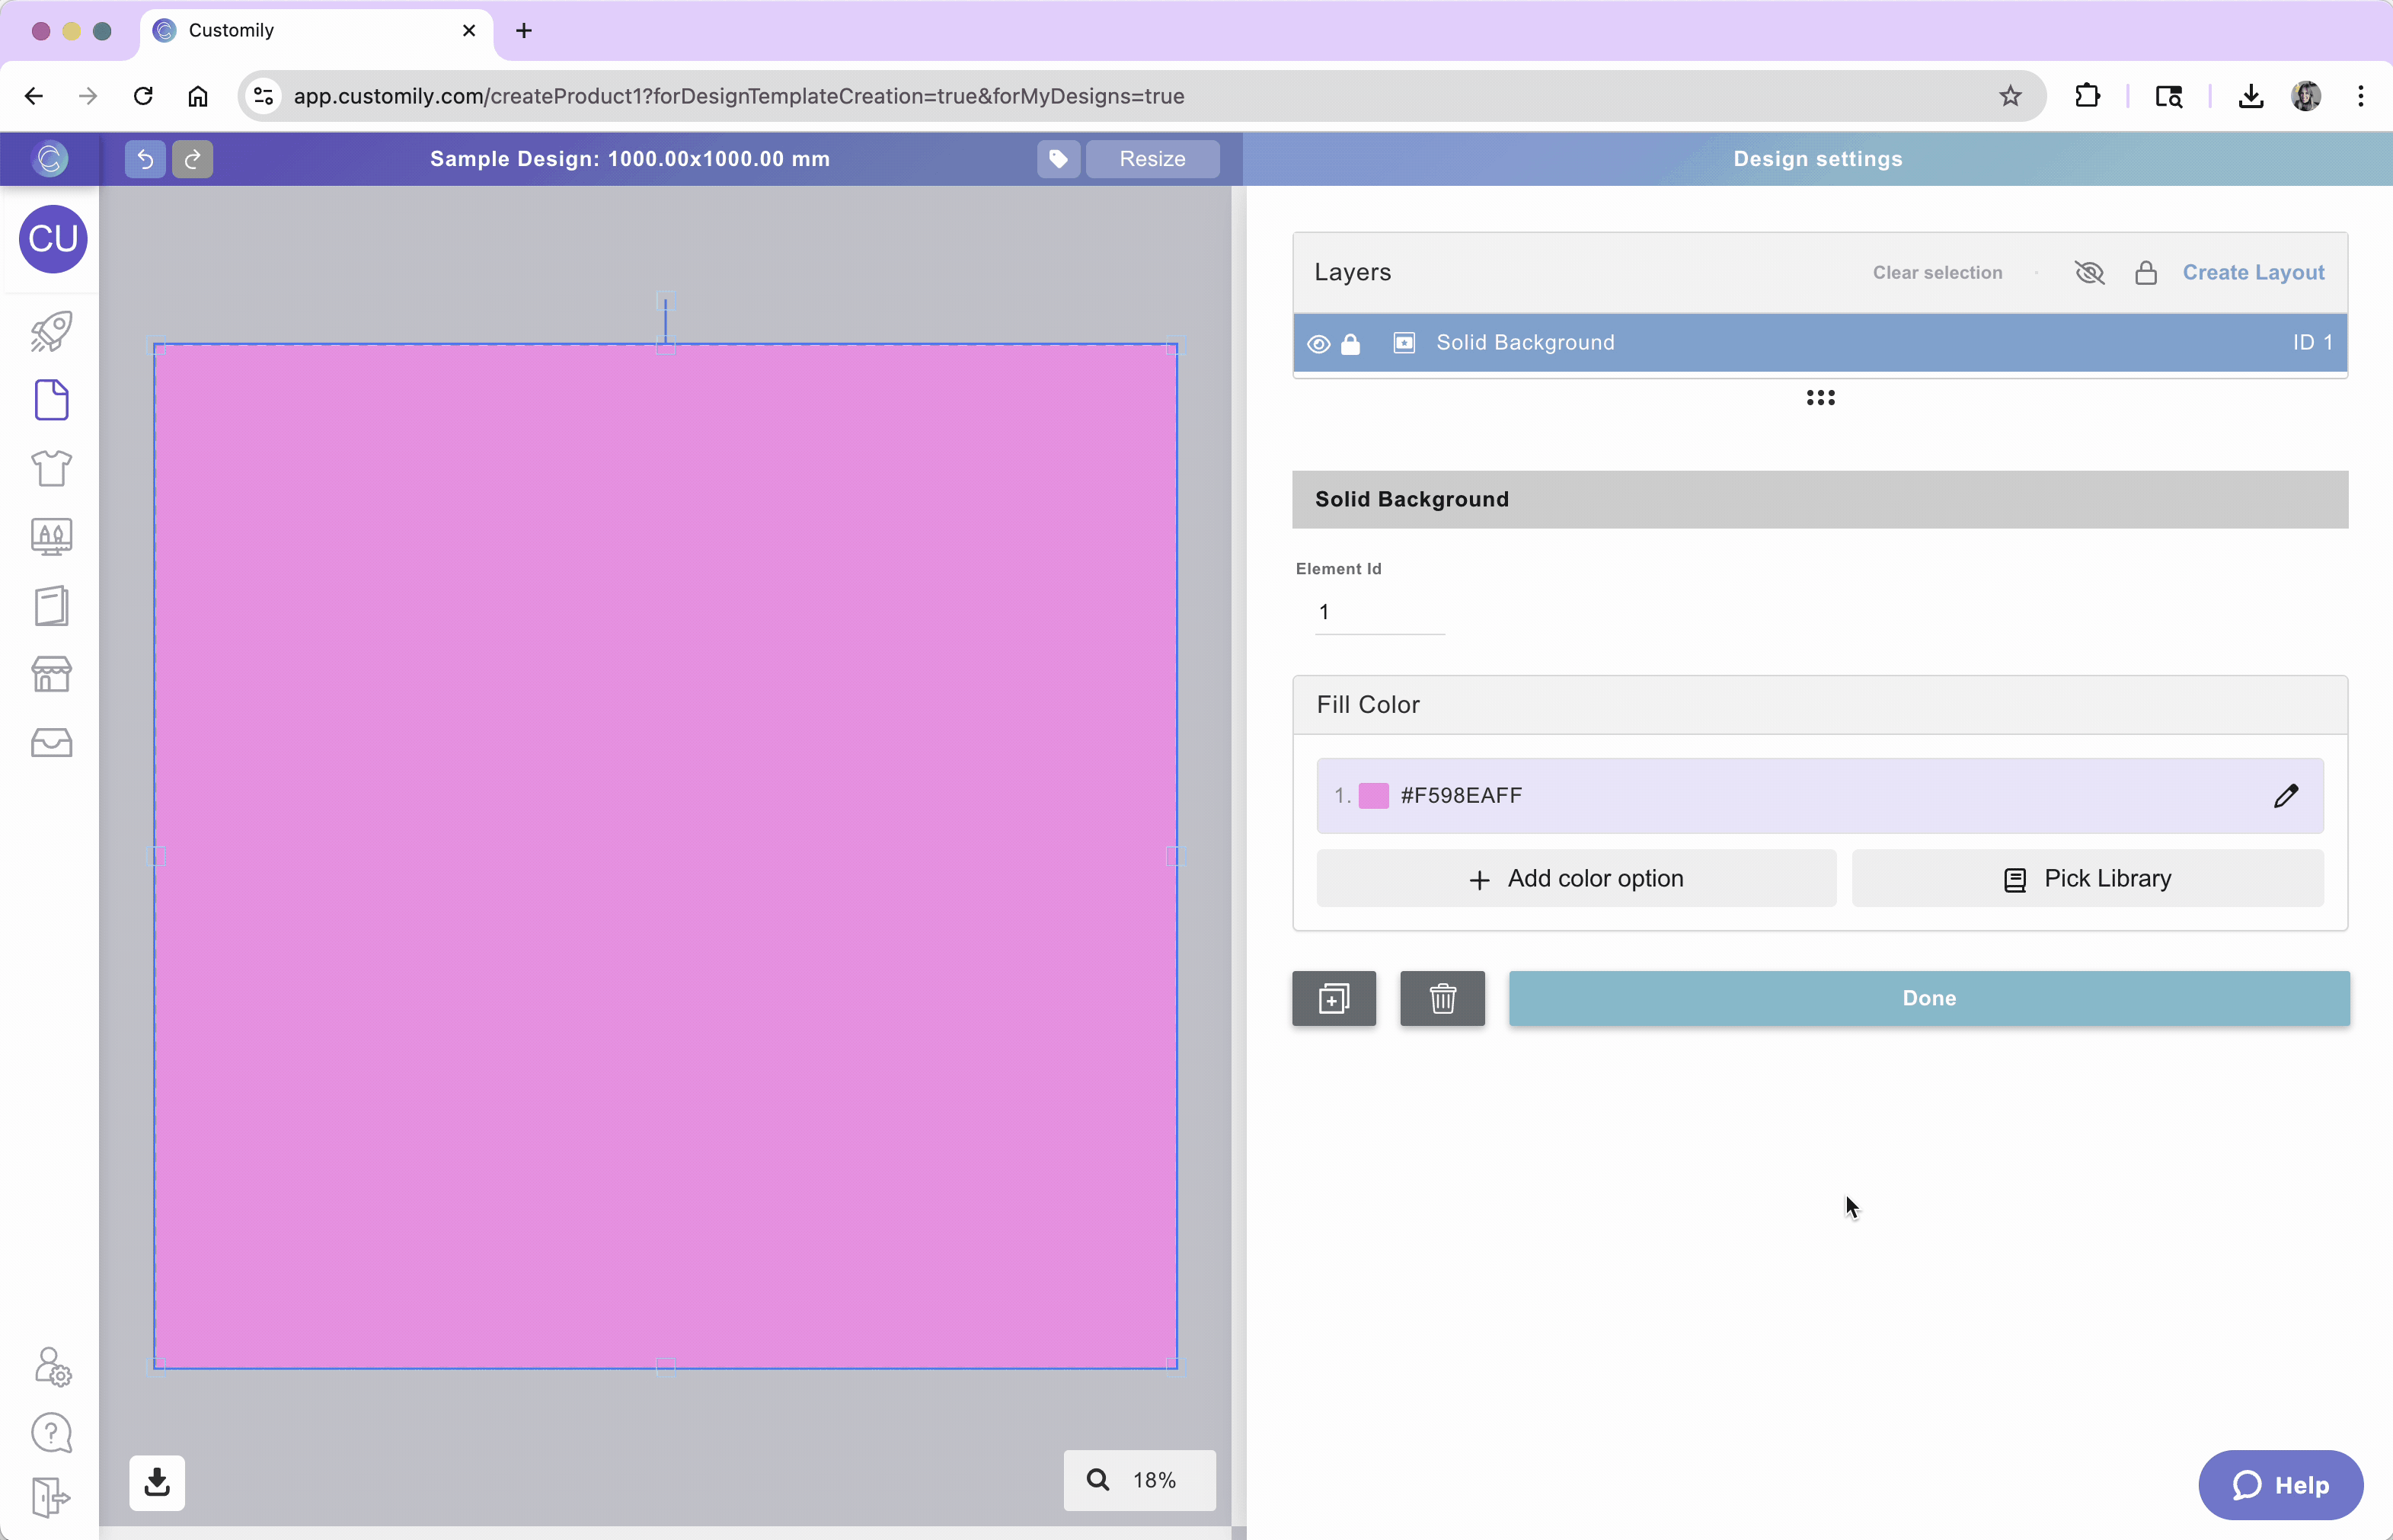Hide all layers with the eye-slash icon
2393x1540 pixels.
[2089, 272]
